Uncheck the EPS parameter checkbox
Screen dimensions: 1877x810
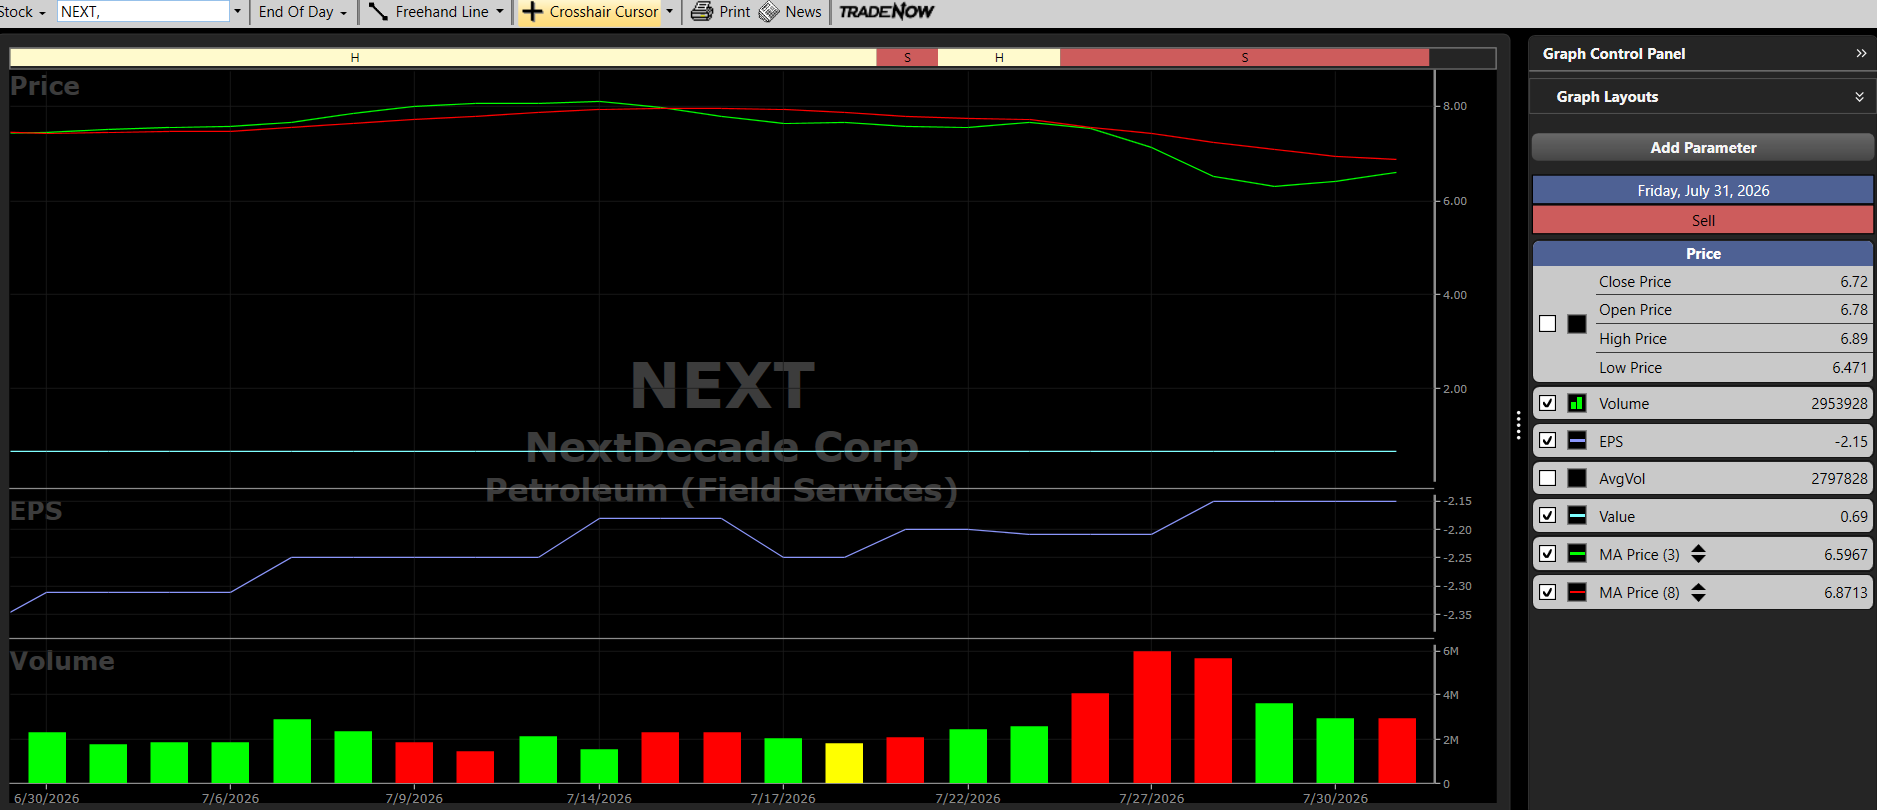click(x=1548, y=441)
